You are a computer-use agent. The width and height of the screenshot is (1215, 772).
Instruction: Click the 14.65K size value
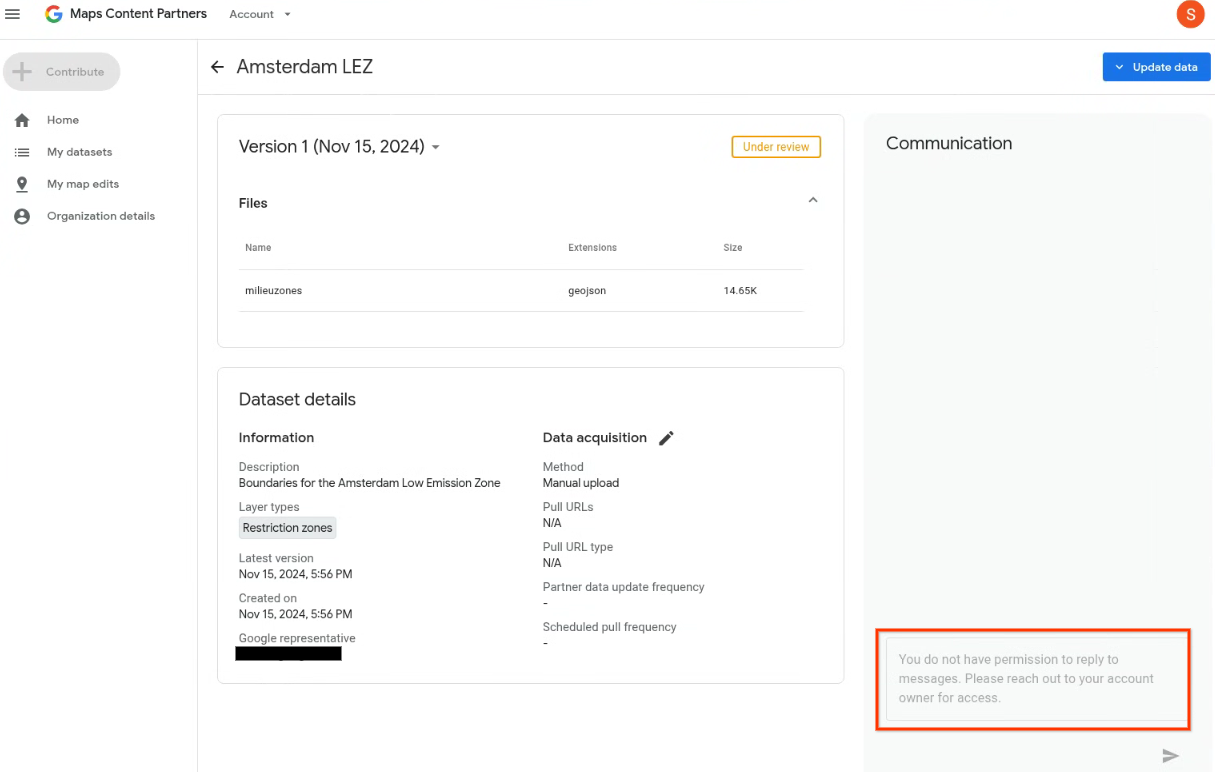click(741, 290)
